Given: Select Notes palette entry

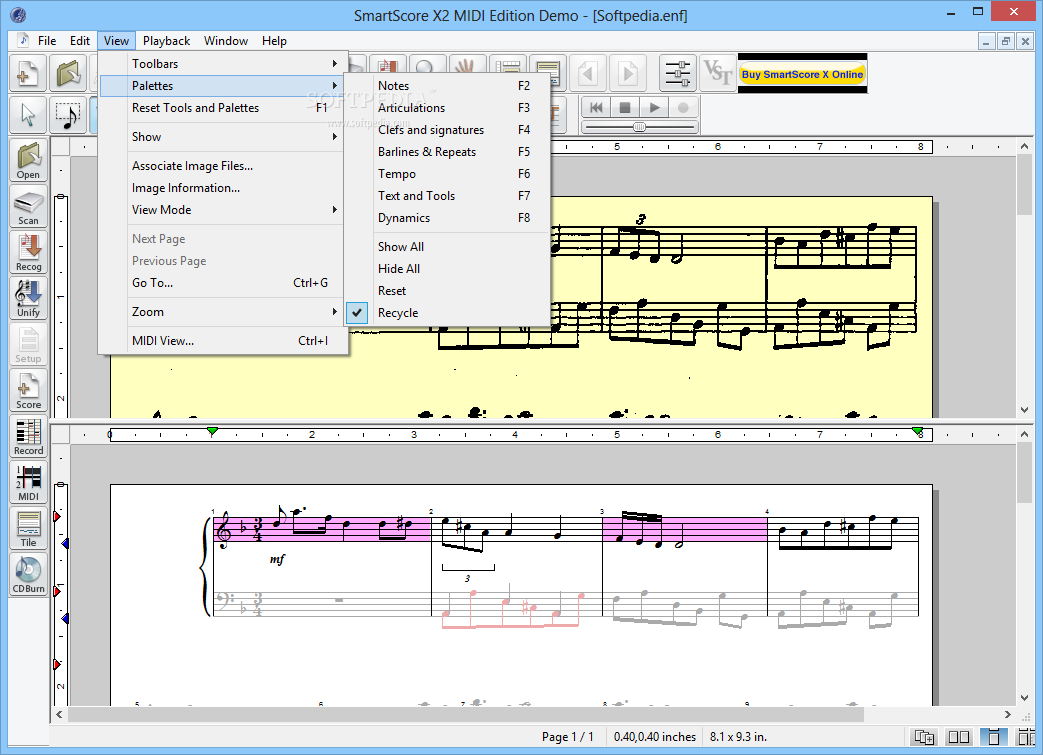Looking at the screenshot, I should click(448, 86).
